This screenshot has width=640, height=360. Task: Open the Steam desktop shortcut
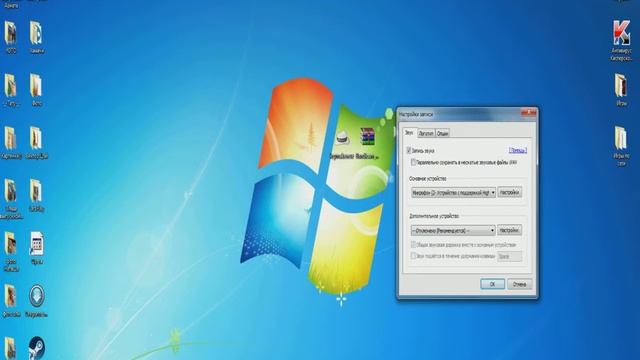click(x=36, y=348)
